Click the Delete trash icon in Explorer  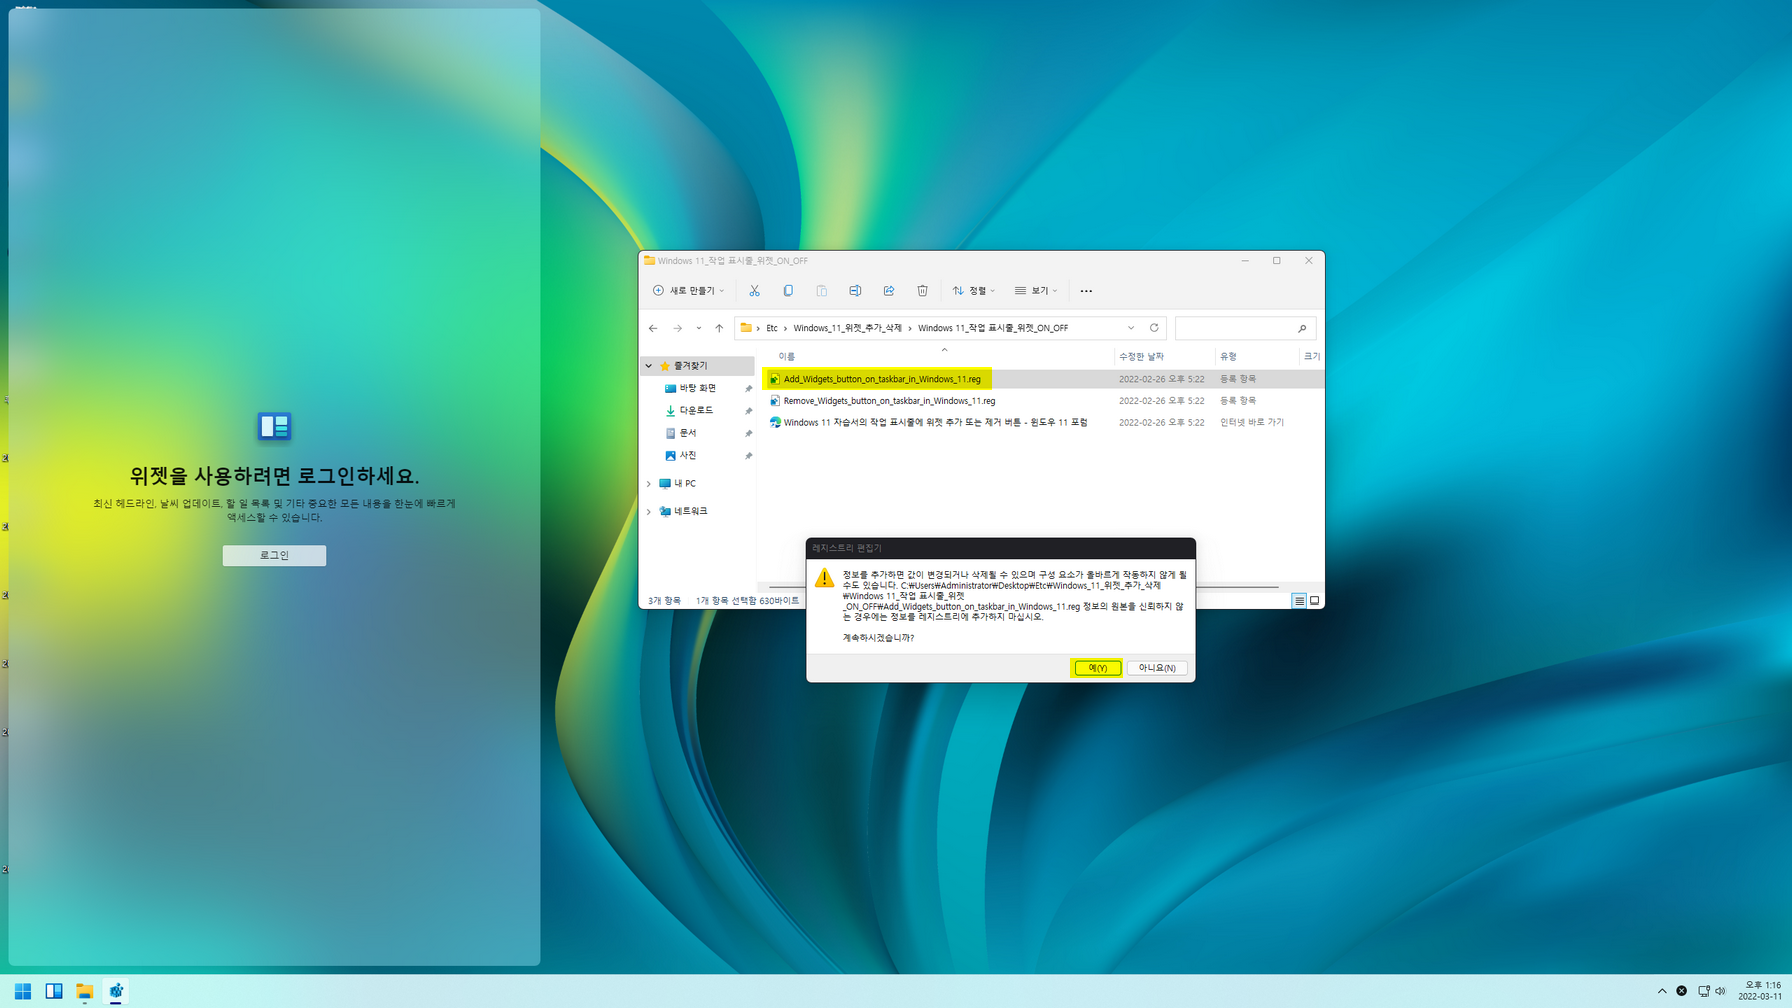922,291
